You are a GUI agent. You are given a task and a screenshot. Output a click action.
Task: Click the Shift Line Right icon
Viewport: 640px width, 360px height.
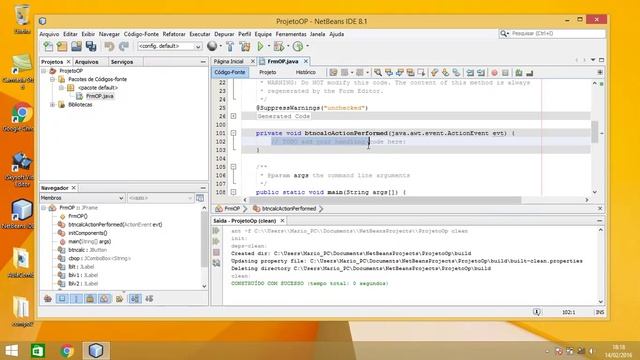[x=481, y=73]
